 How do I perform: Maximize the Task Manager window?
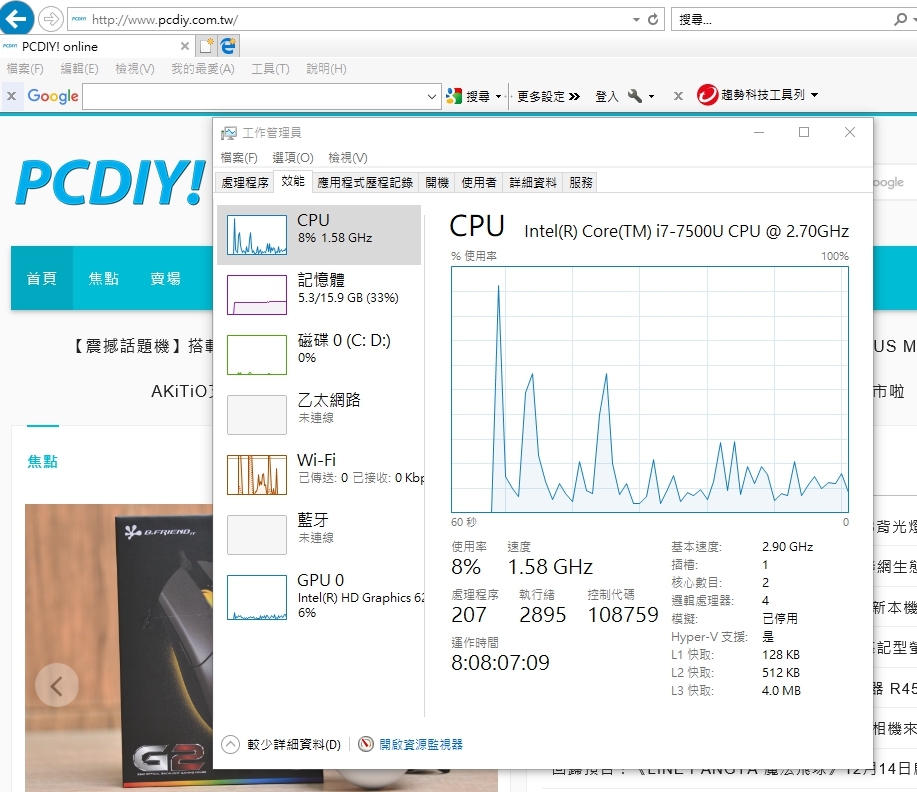point(804,132)
